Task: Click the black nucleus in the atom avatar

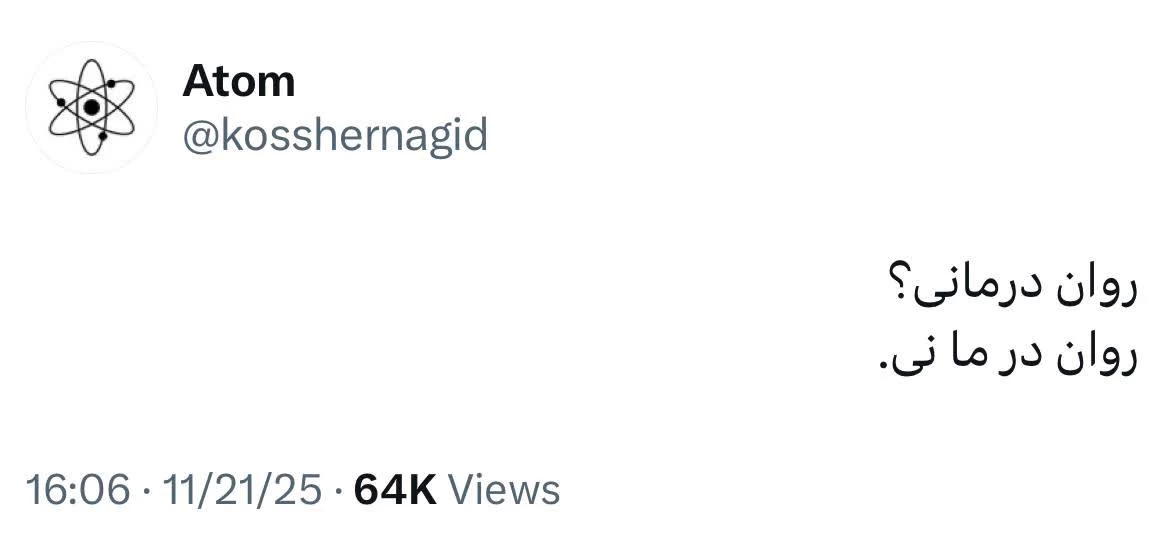Action: click(x=92, y=107)
